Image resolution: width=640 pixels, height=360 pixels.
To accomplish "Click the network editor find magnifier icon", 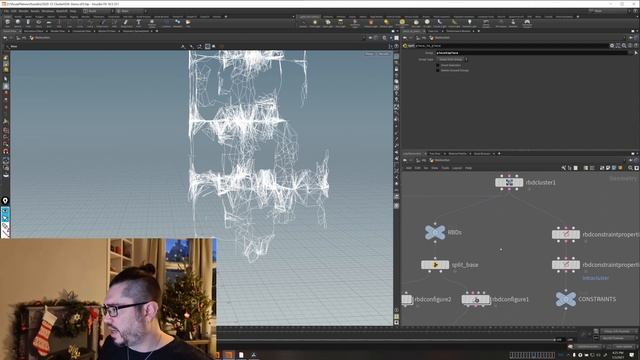I will (630, 168).
